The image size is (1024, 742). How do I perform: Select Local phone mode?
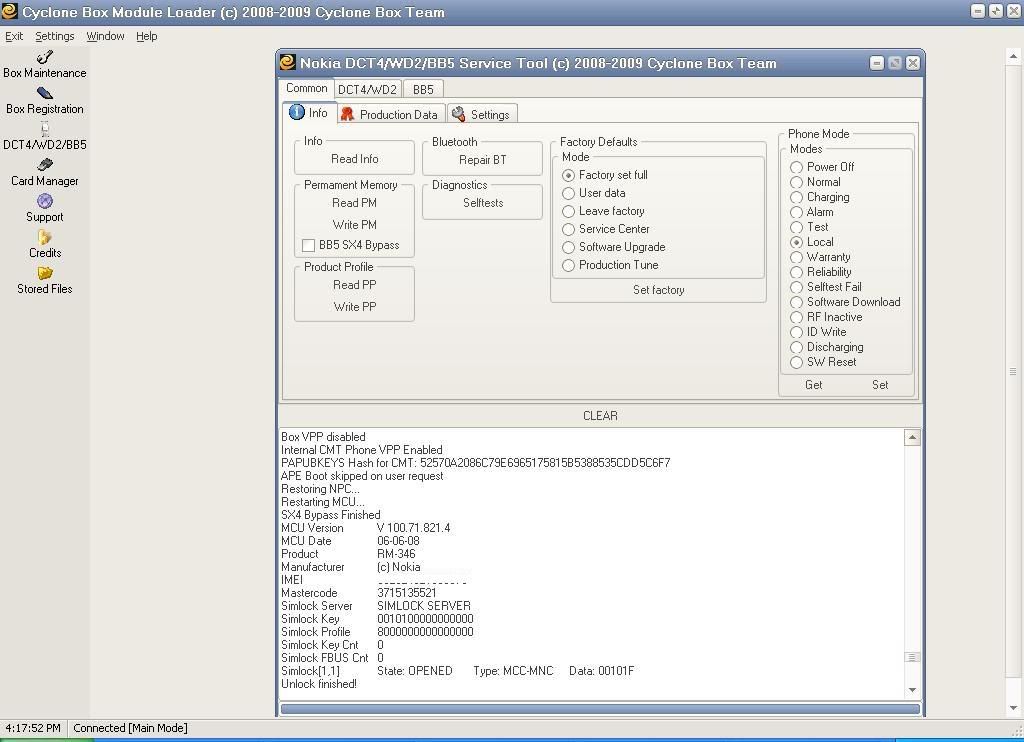pyautogui.click(x=796, y=242)
